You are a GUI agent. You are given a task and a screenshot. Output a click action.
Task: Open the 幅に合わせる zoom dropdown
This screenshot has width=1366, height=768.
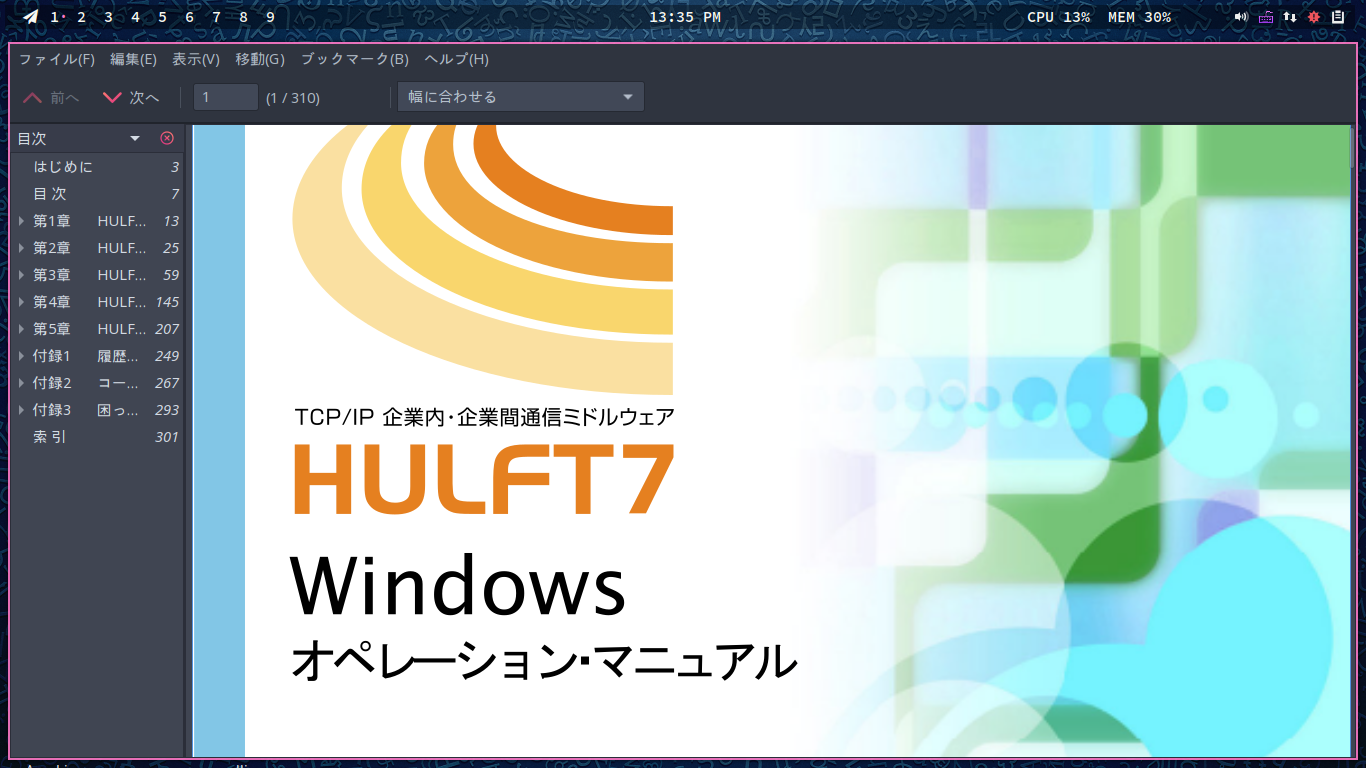pos(521,97)
